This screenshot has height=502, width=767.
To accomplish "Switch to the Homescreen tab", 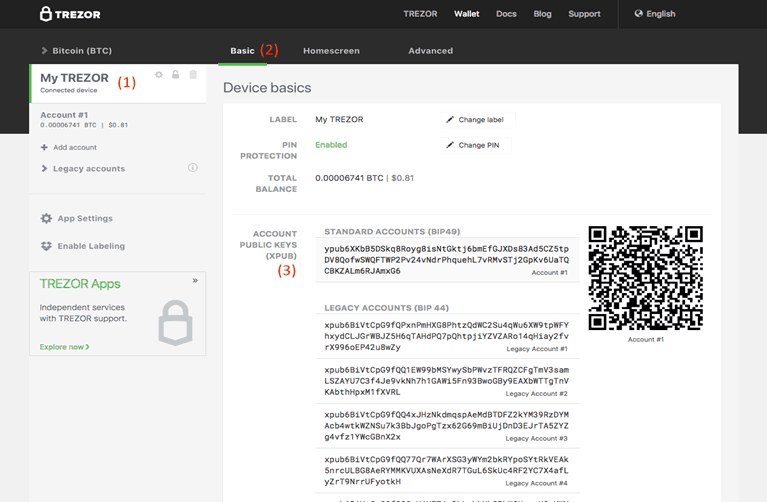I will pyautogui.click(x=331, y=50).
